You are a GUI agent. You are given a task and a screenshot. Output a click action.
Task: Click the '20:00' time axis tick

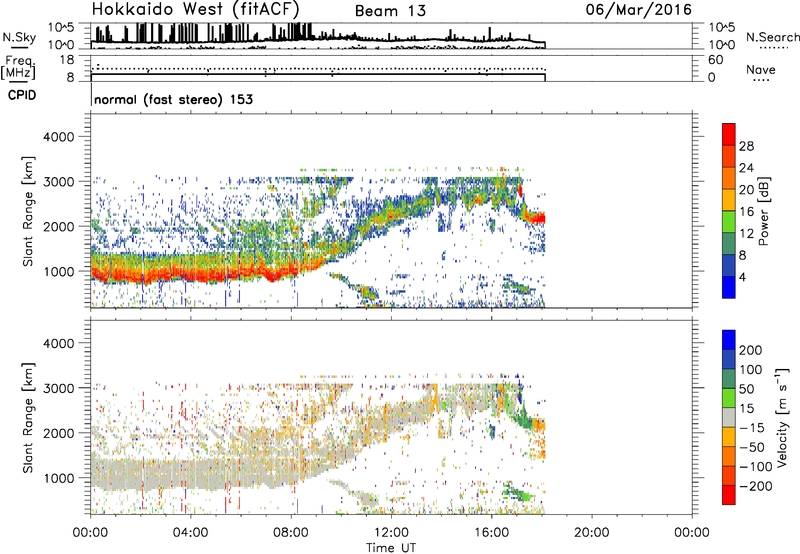pos(592,533)
